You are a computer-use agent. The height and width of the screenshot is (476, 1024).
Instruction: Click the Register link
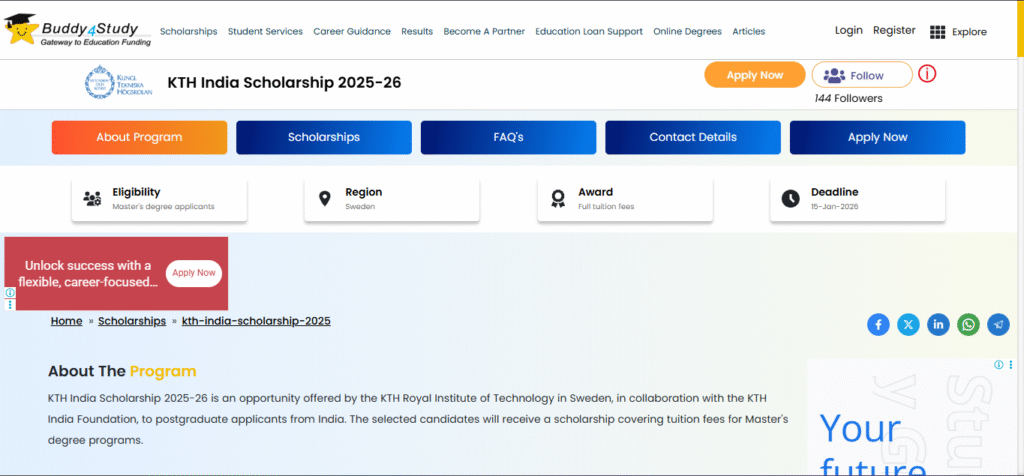pyautogui.click(x=894, y=30)
